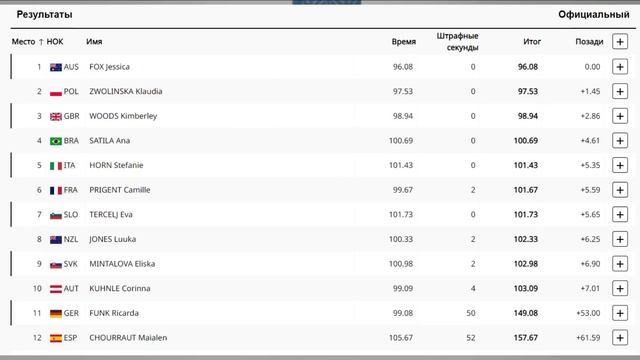Expand all rows with header plus button

(620, 42)
